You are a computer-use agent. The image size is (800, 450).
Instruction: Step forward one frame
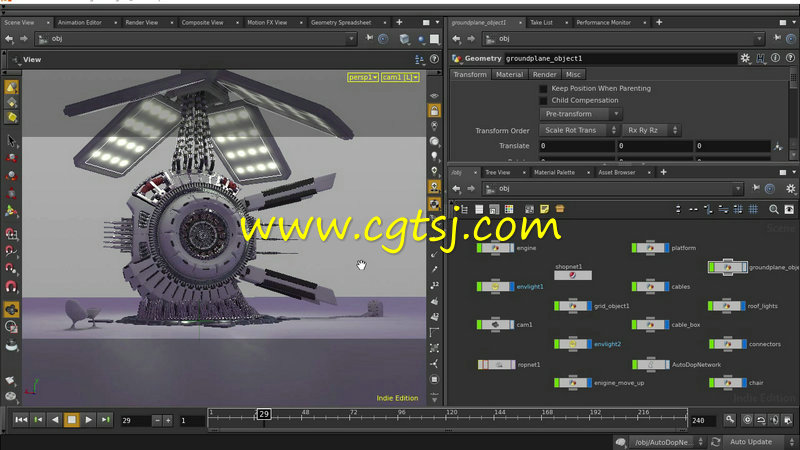pos(105,420)
